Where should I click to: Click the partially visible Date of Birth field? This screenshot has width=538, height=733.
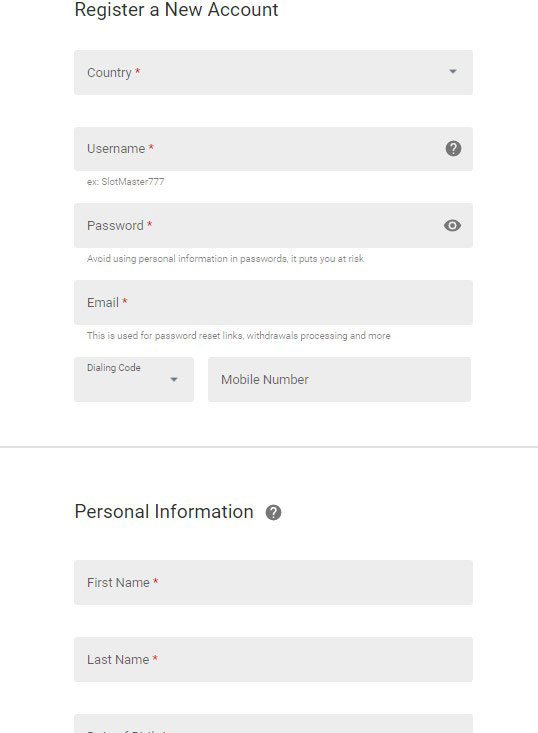click(273, 724)
